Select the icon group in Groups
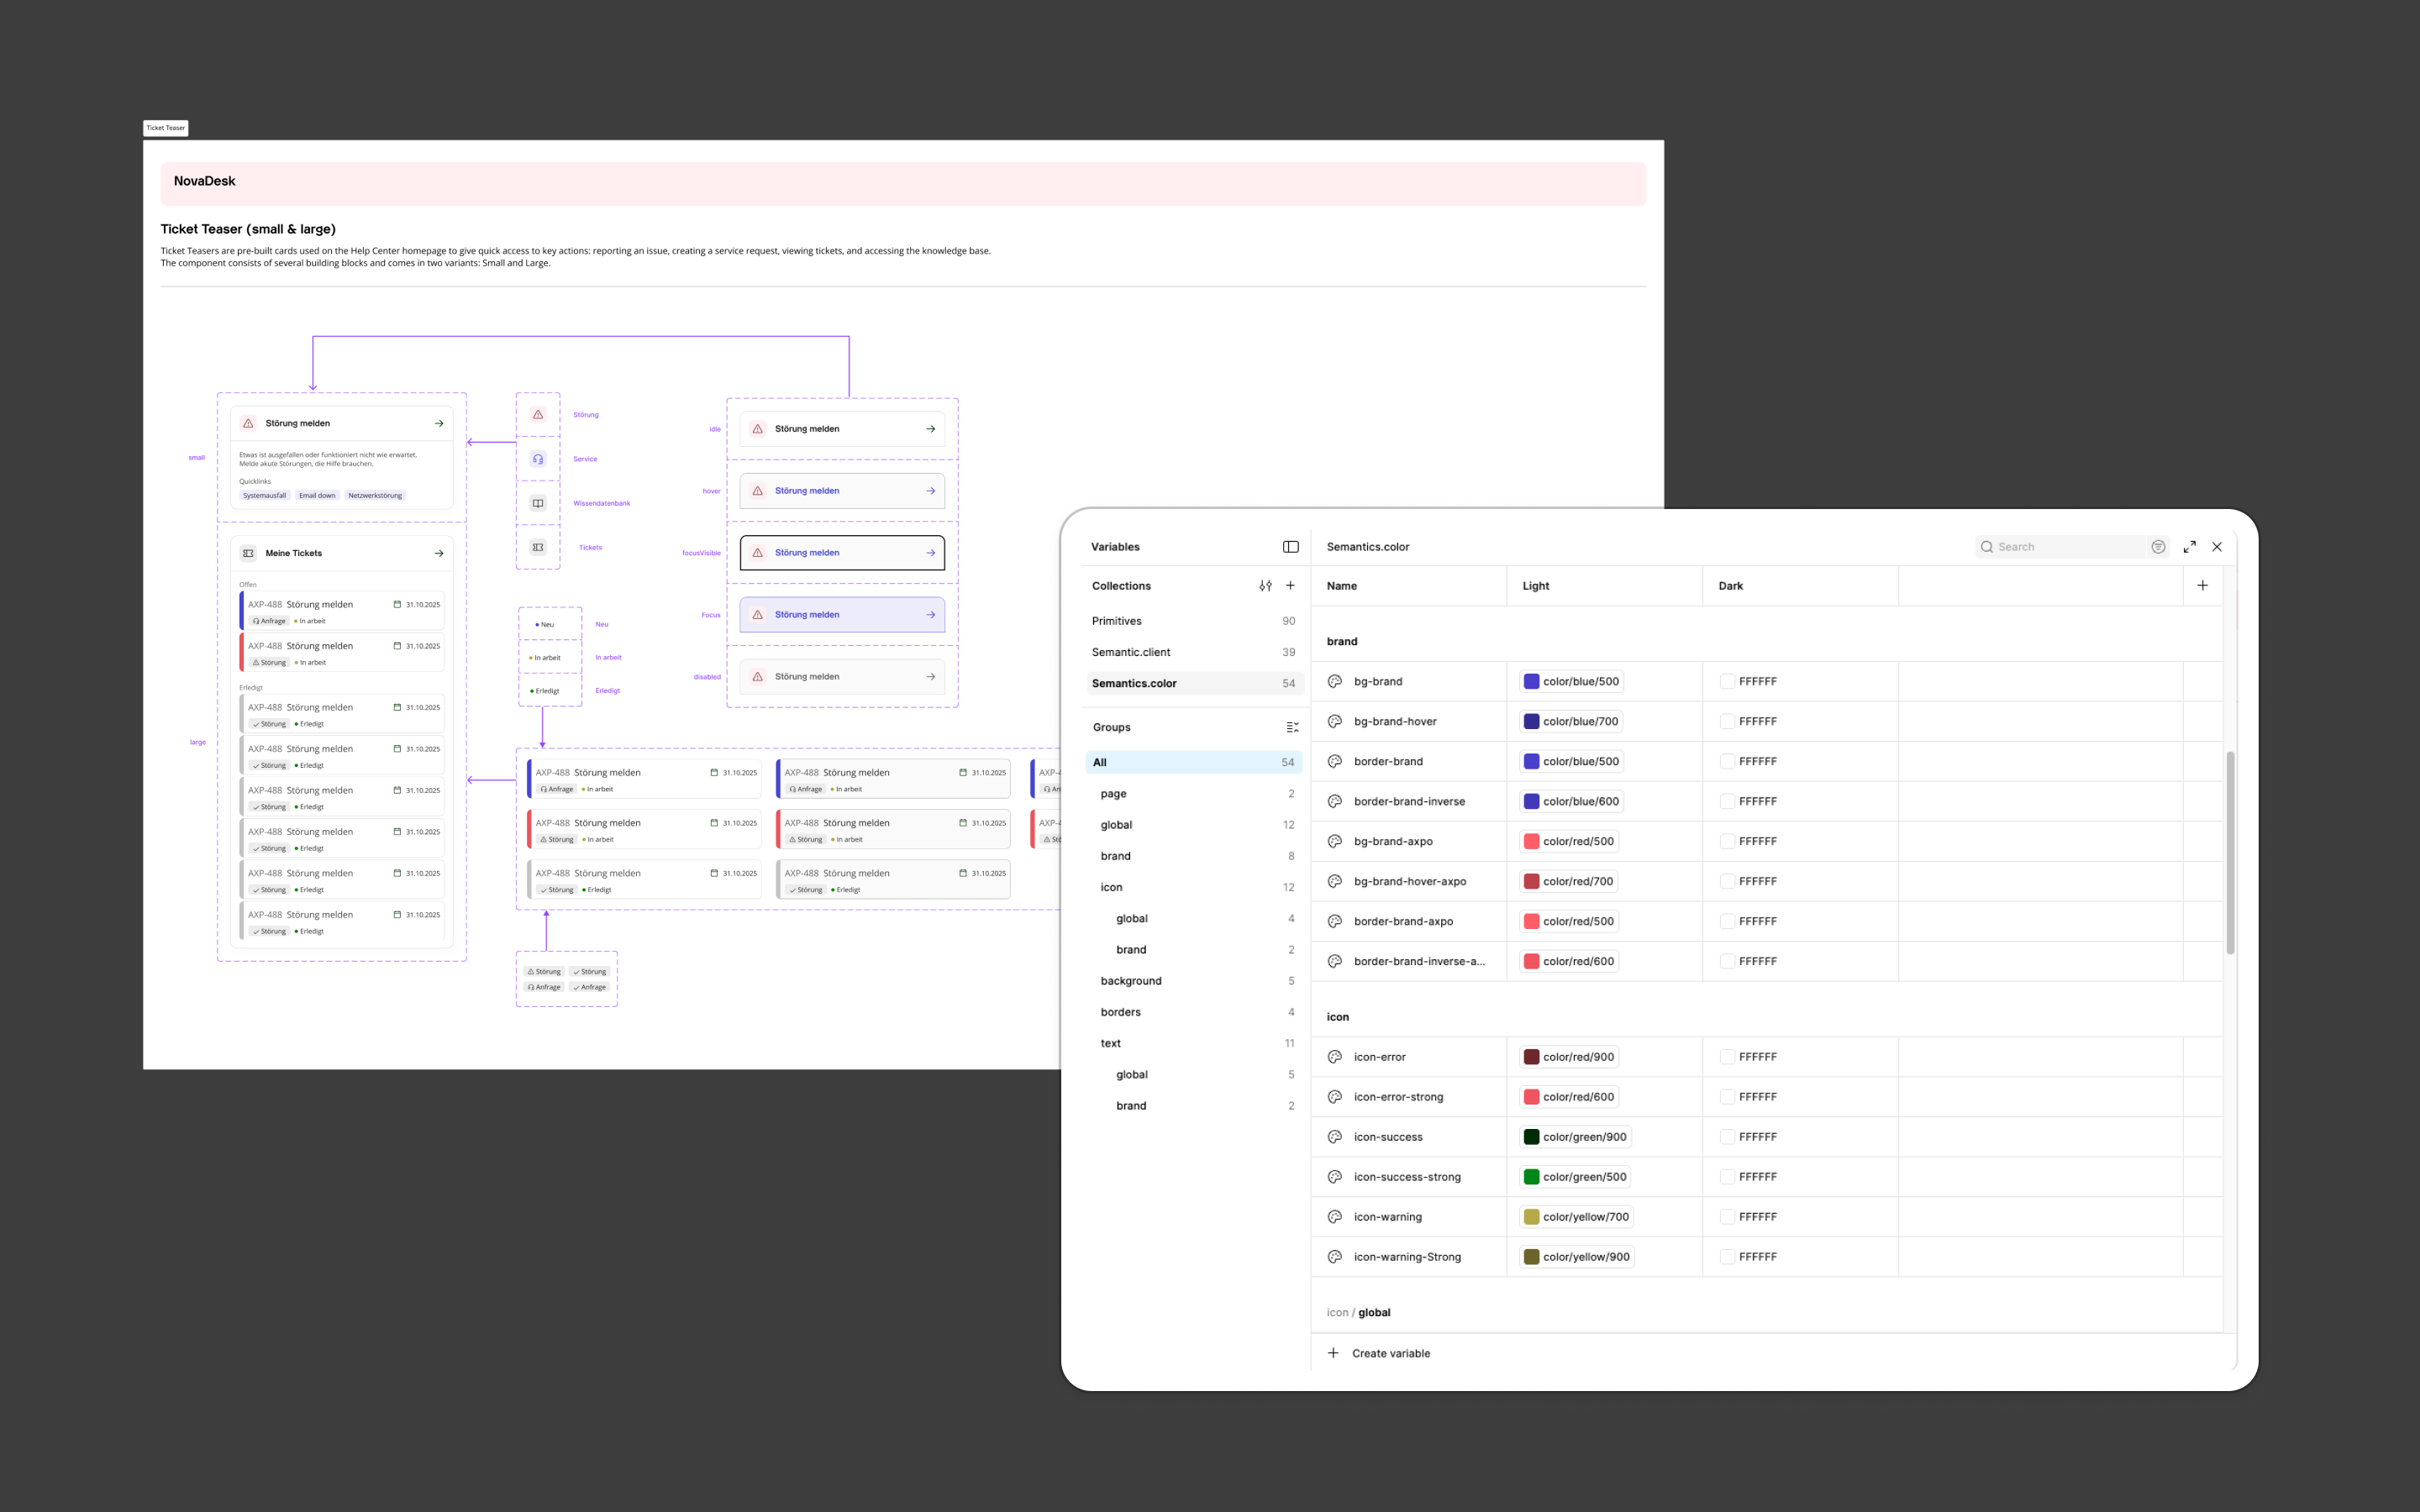 1111,887
